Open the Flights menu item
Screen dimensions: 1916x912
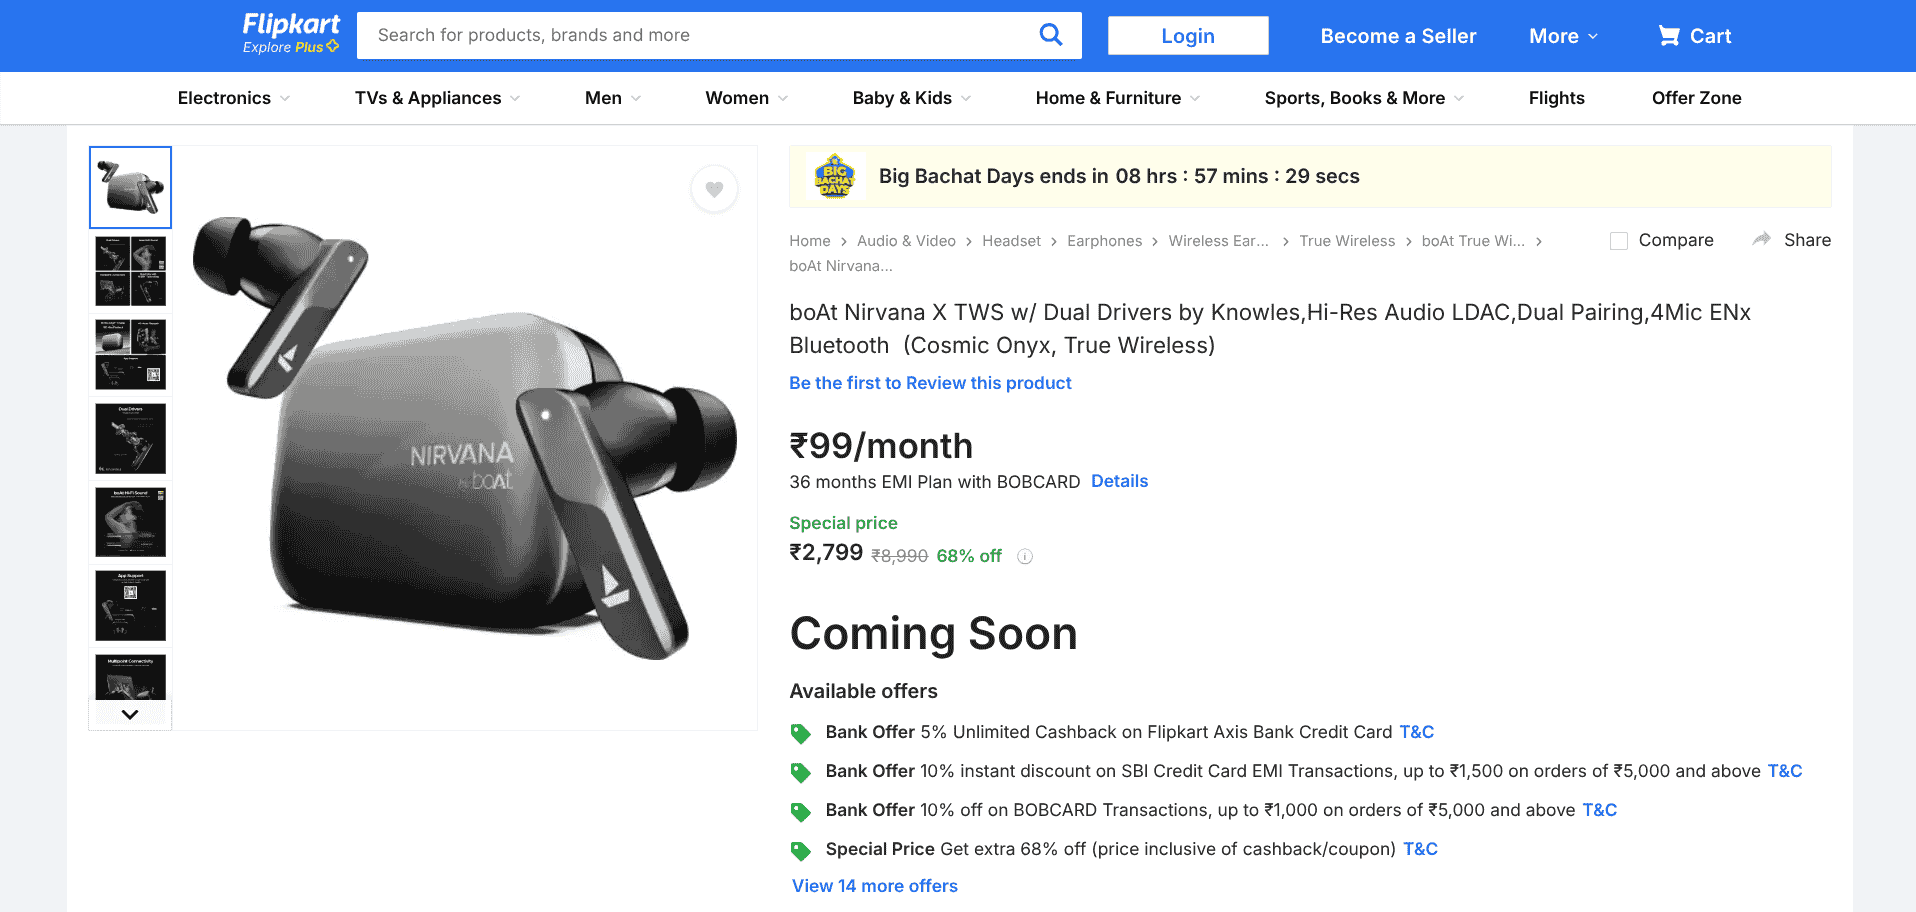[x=1556, y=98]
